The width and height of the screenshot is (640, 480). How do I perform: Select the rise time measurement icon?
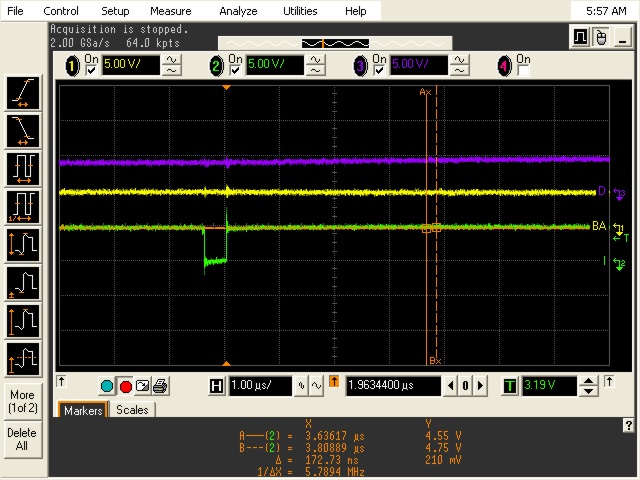click(x=23, y=93)
